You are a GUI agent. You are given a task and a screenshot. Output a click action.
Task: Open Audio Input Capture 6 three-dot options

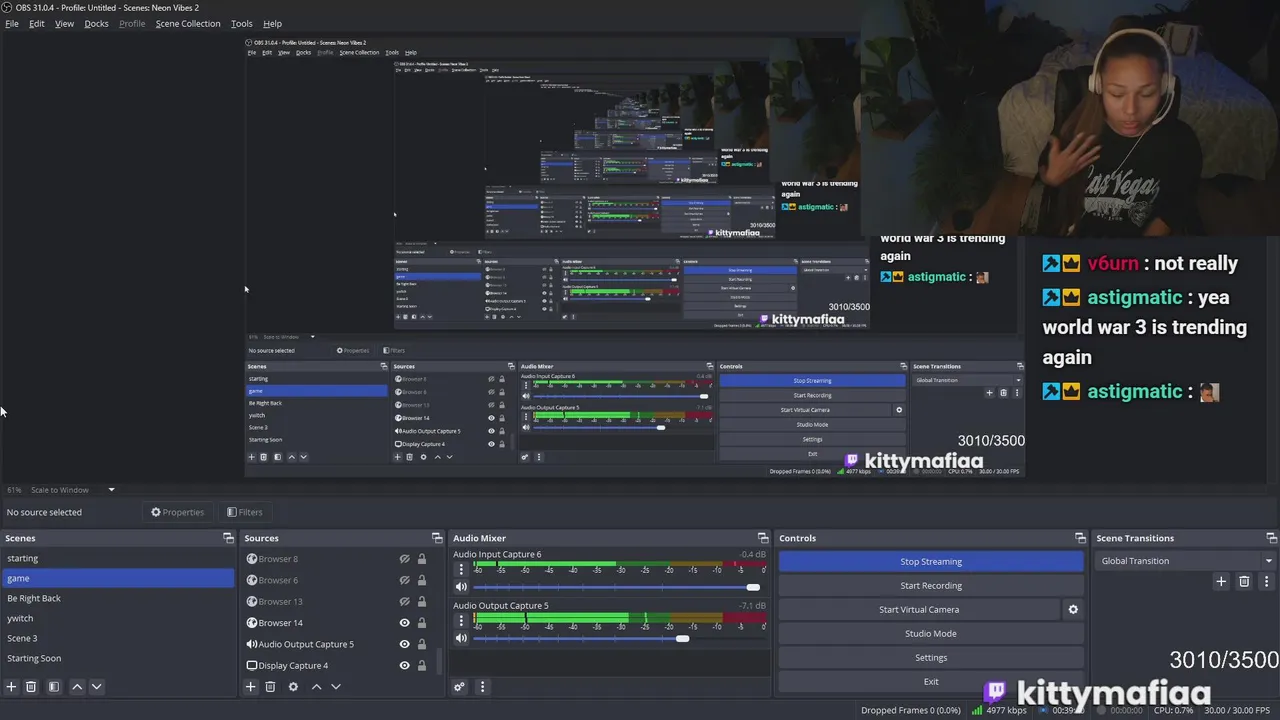pos(460,570)
